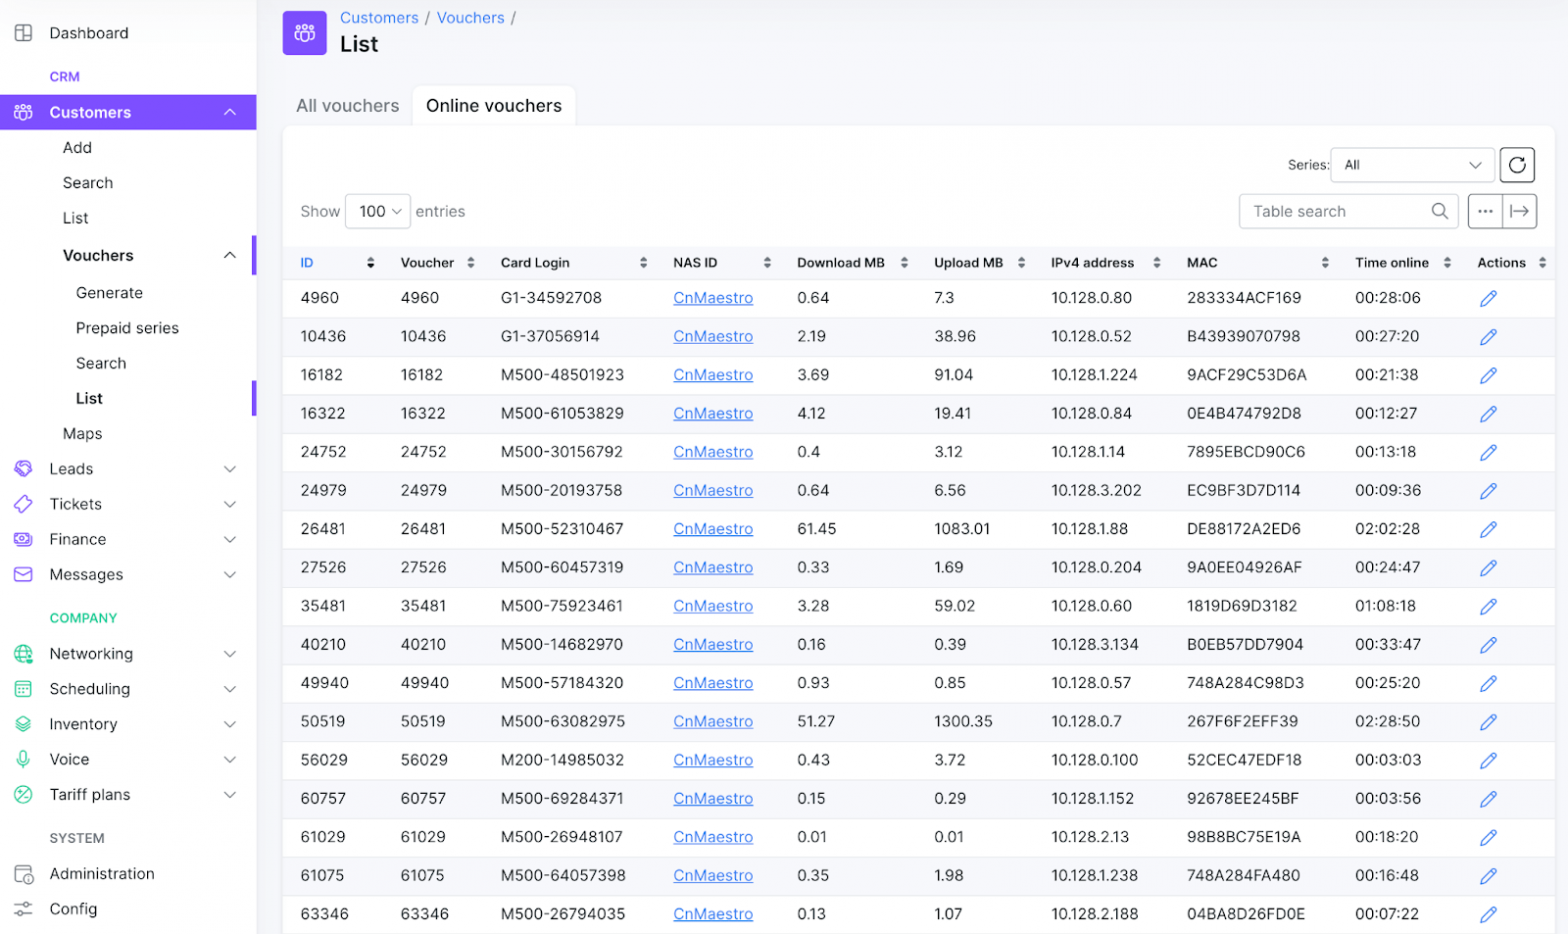Click the edit pencil for voucher 4960
Viewport: 1568px width, 934px height.
[x=1488, y=298]
